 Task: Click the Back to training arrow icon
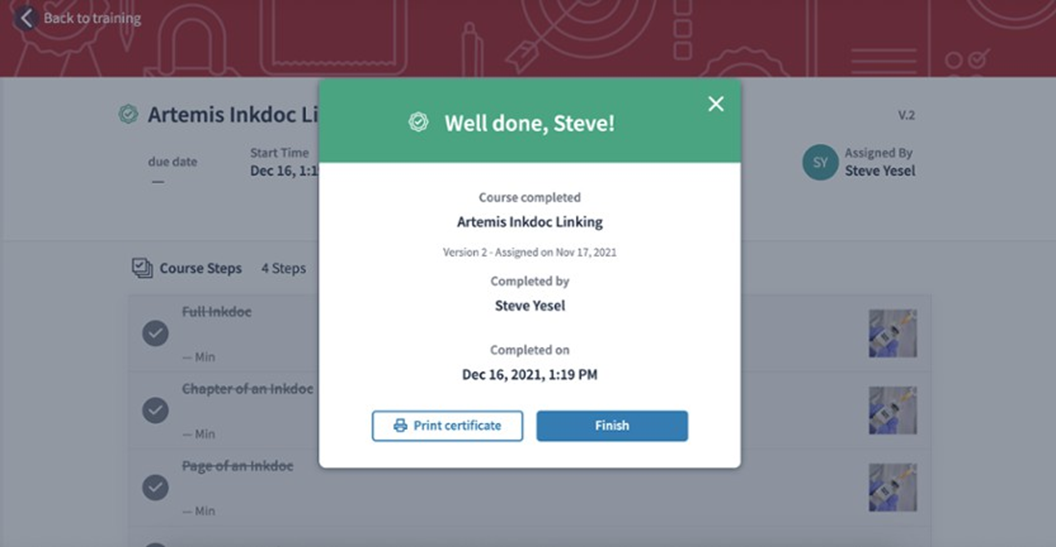pos(25,18)
